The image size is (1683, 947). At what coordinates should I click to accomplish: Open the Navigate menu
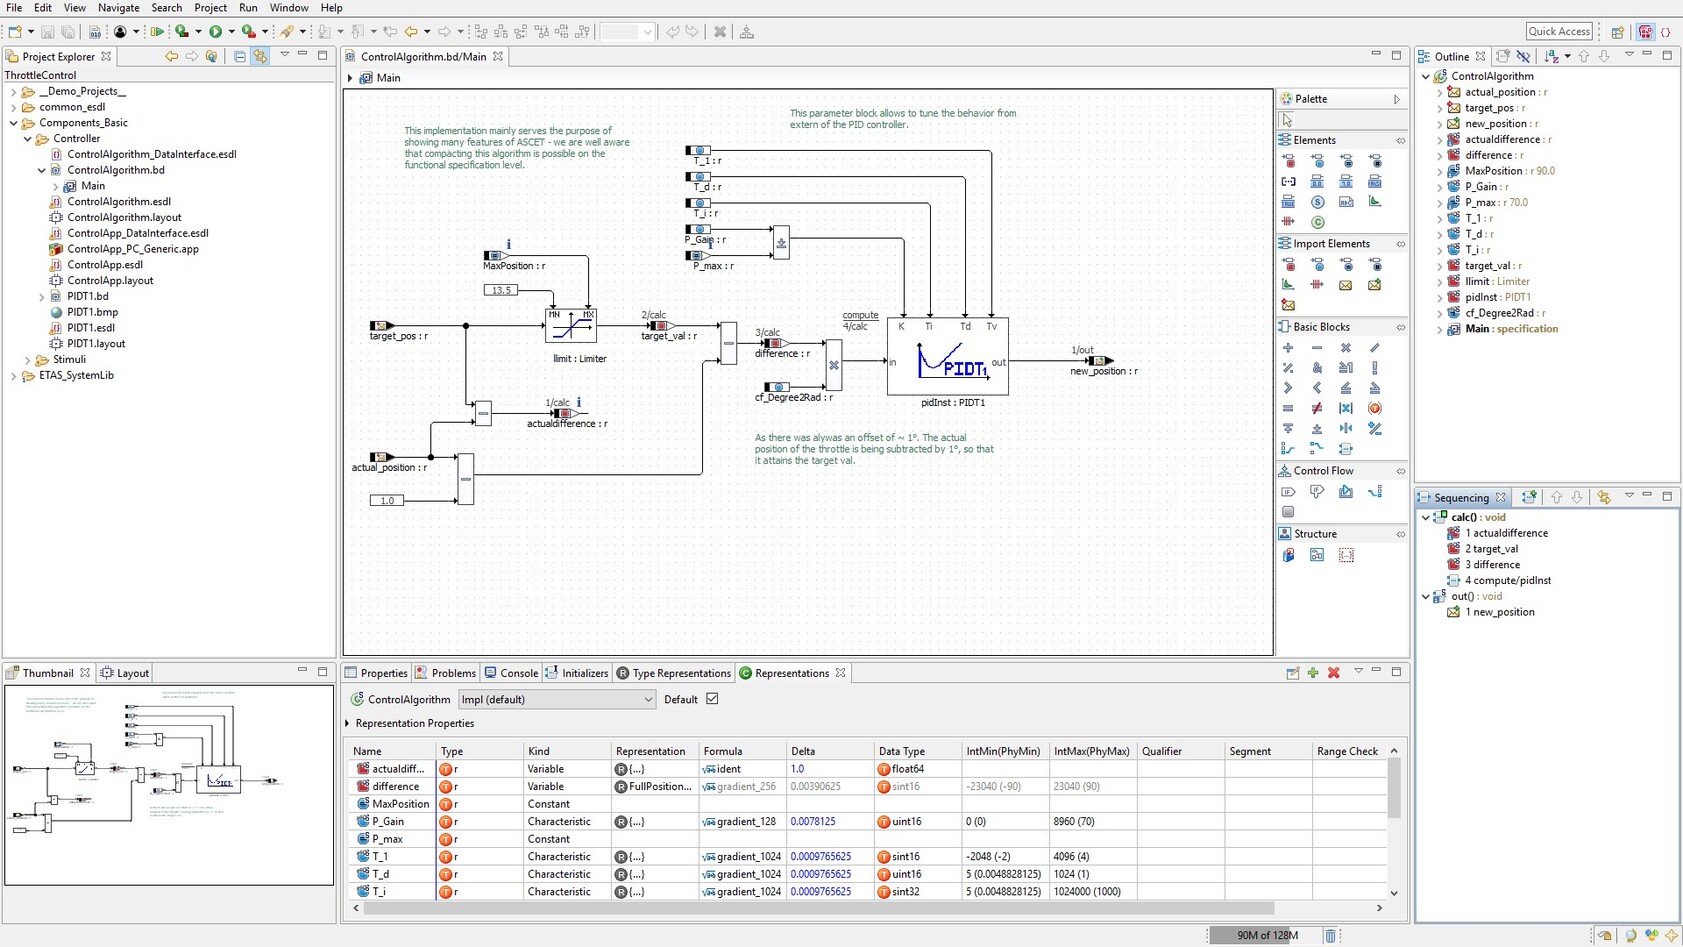coord(118,8)
